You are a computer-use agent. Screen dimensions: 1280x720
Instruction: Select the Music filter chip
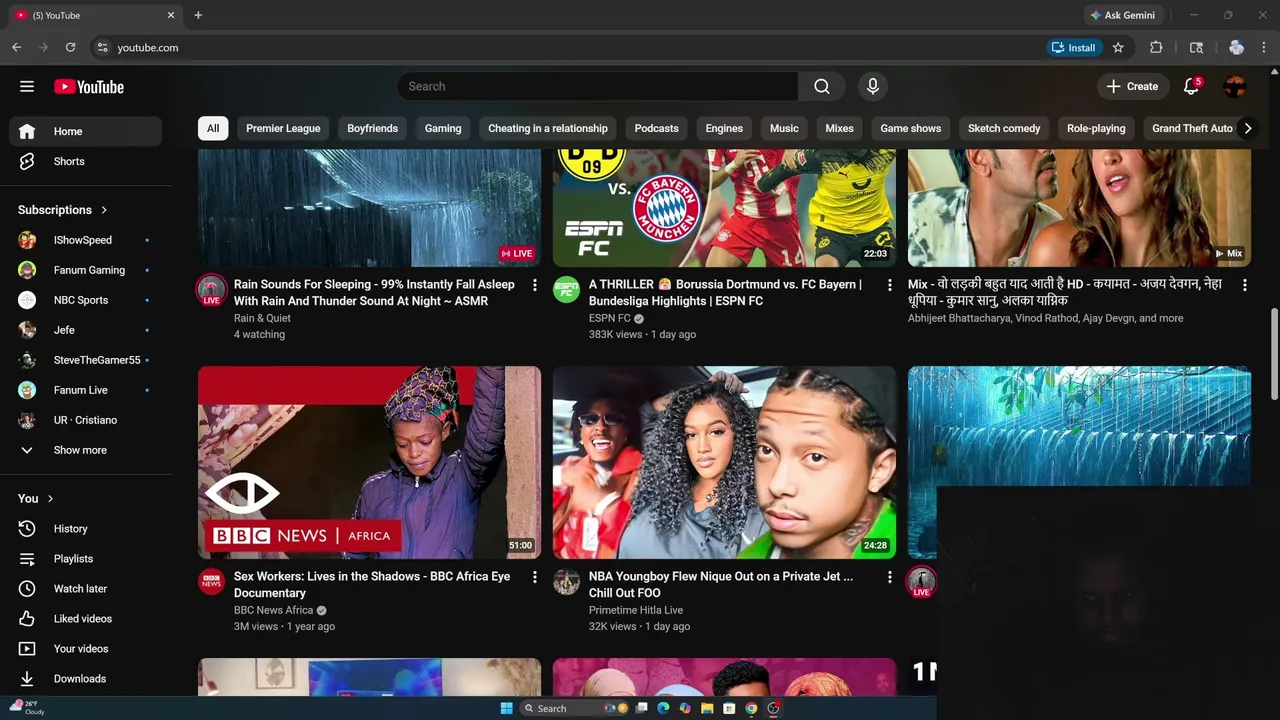point(784,128)
